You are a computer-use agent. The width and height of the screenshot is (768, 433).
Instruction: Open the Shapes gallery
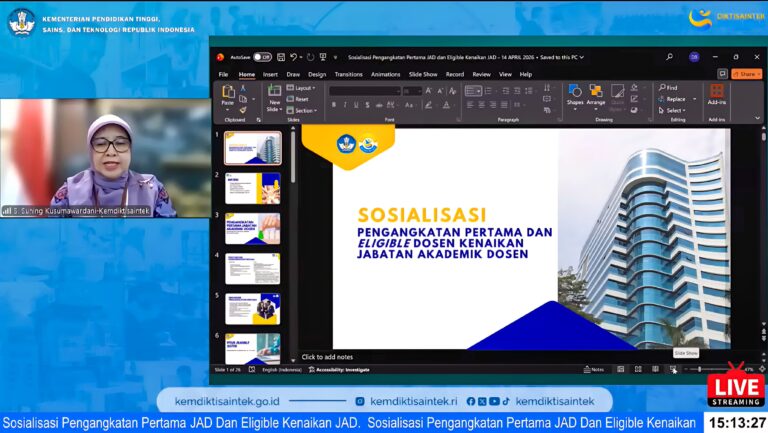point(575,96)
